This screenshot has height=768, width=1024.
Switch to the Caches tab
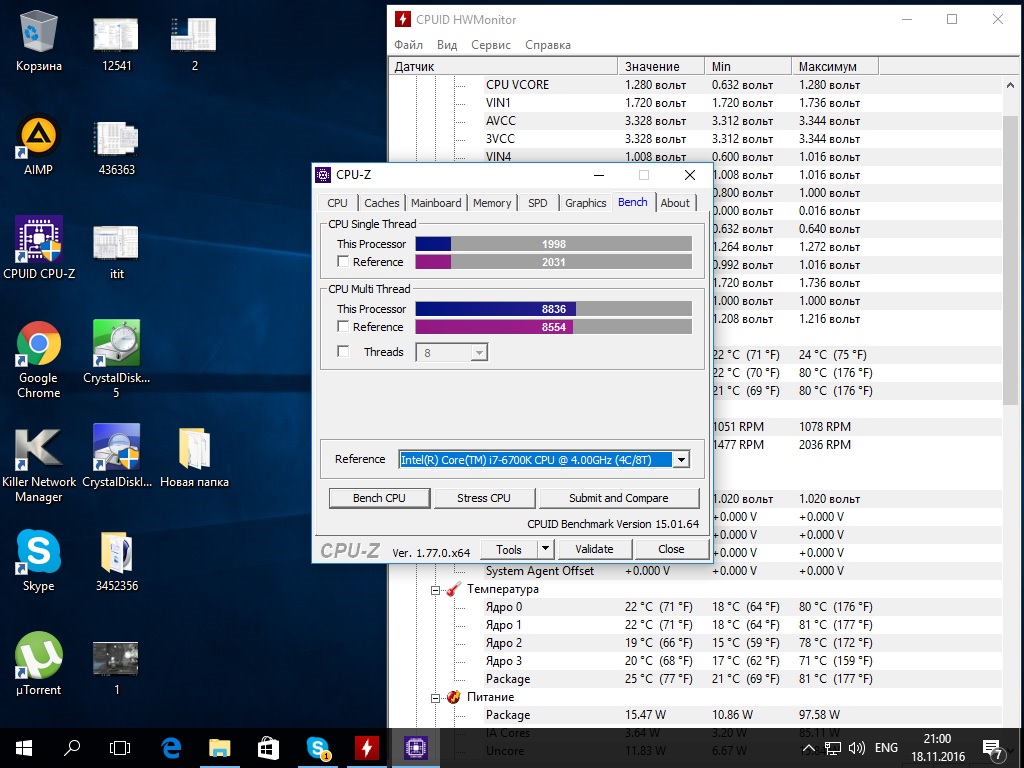(381, 203)
